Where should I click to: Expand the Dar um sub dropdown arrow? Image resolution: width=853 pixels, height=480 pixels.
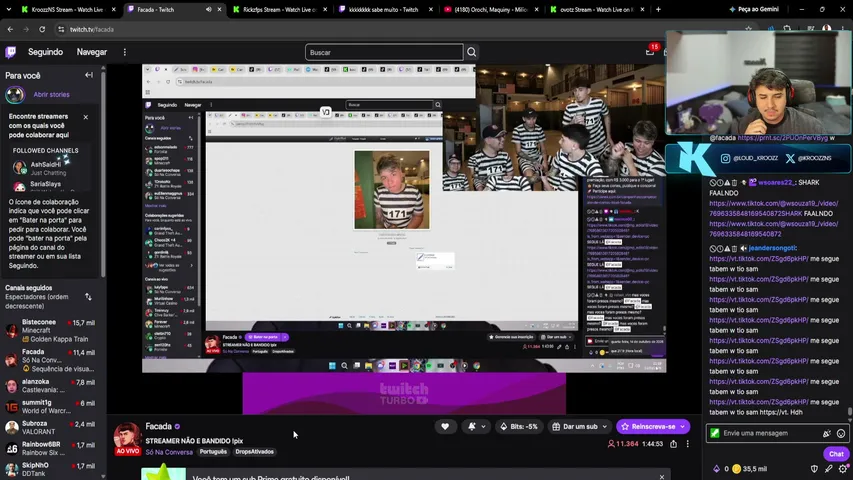[604, 427]
